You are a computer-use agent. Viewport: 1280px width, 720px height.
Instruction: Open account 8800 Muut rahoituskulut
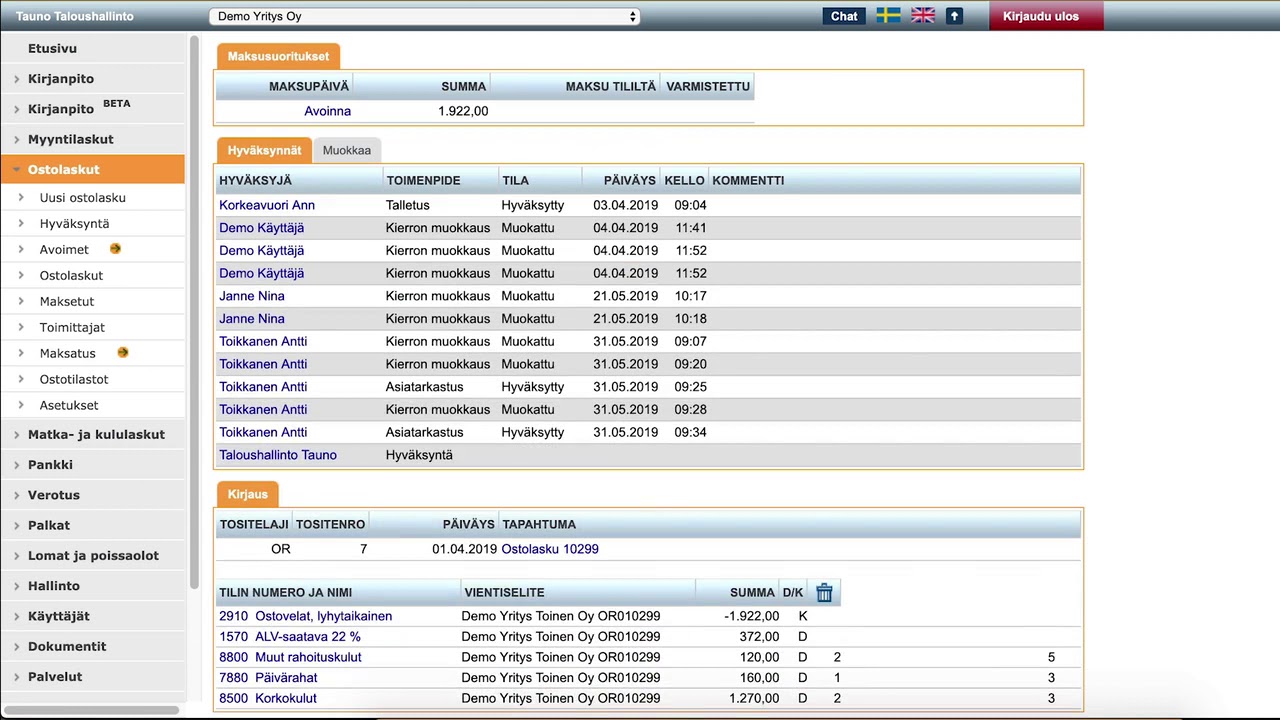pyautogui.click(x=290, y=657)
